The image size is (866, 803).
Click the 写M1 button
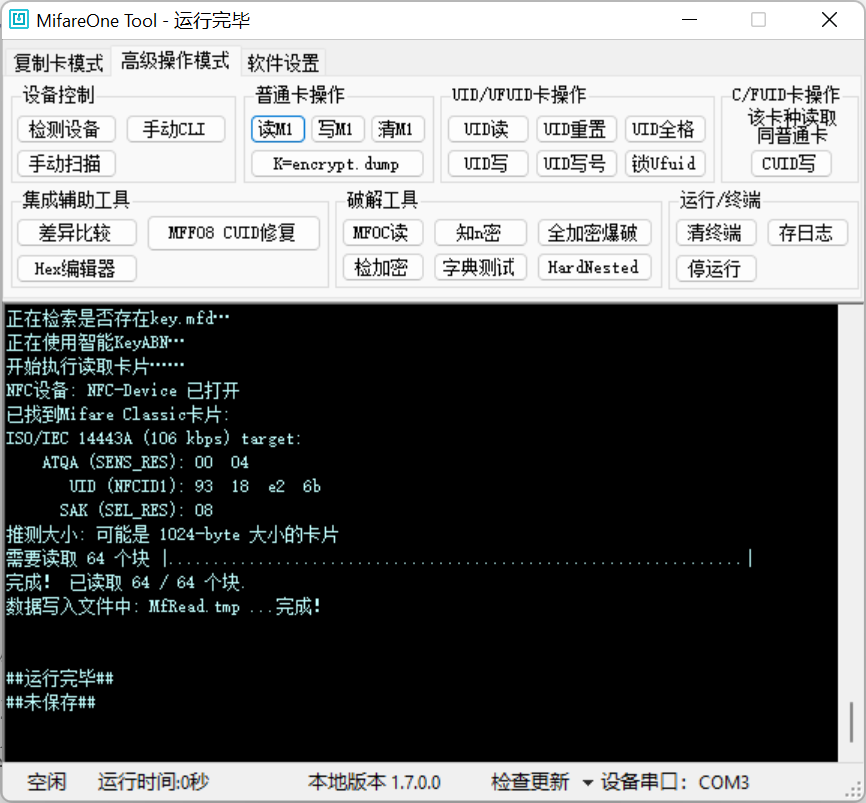pos(337,129)
